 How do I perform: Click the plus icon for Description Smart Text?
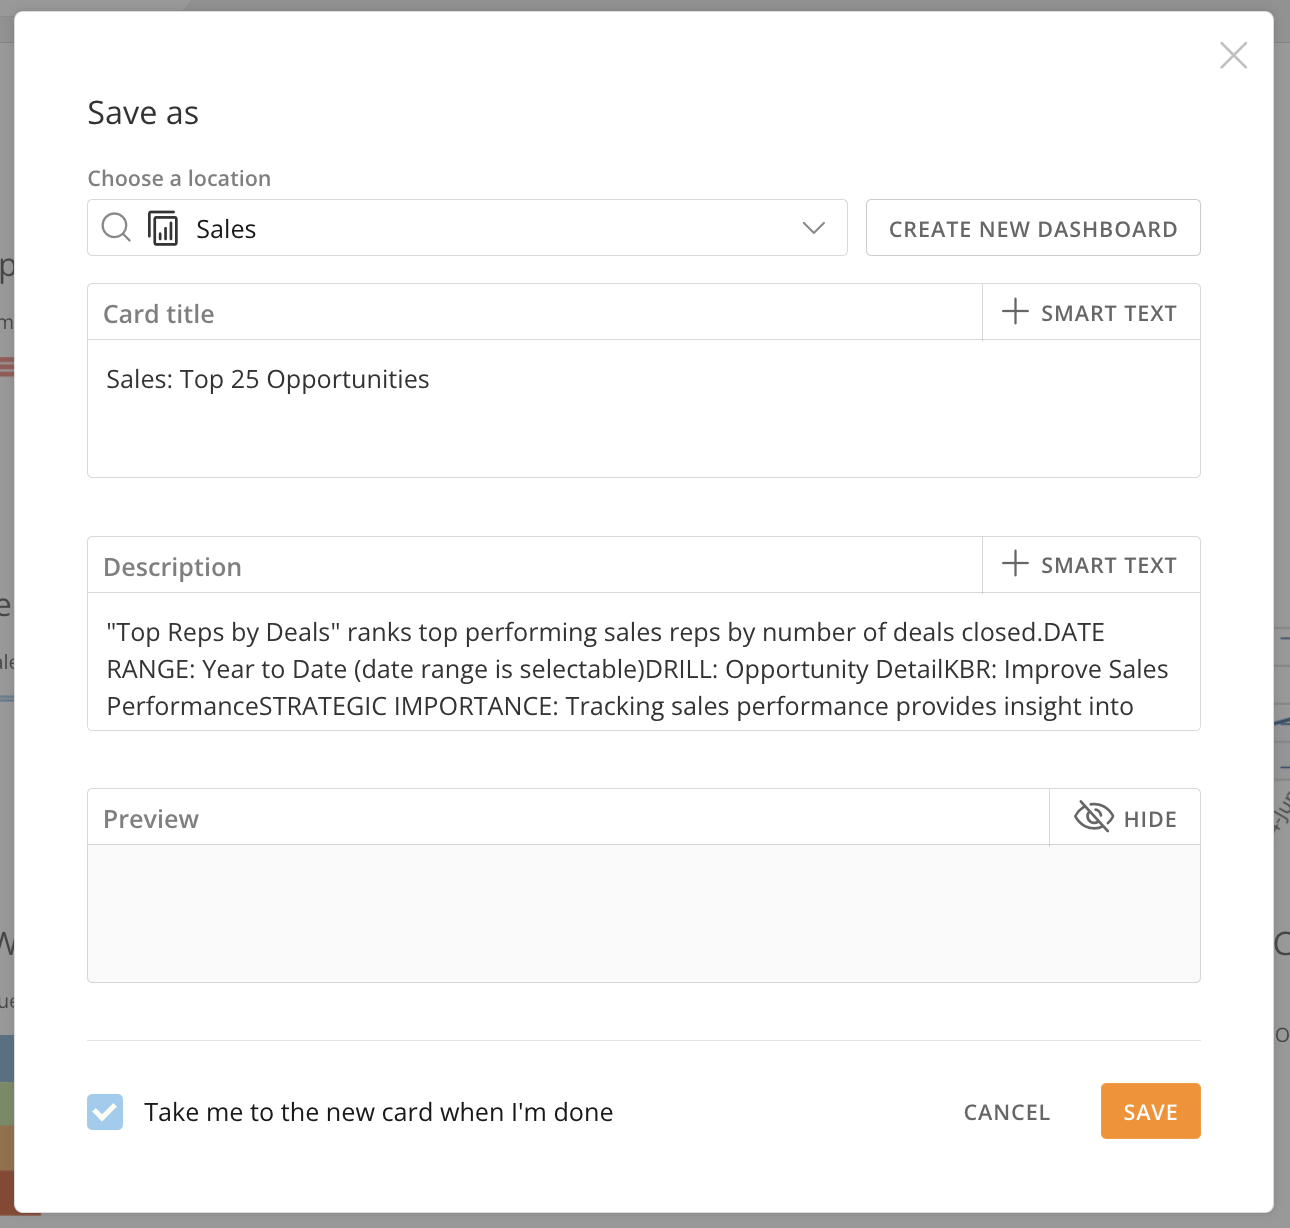click(1014, 564)
